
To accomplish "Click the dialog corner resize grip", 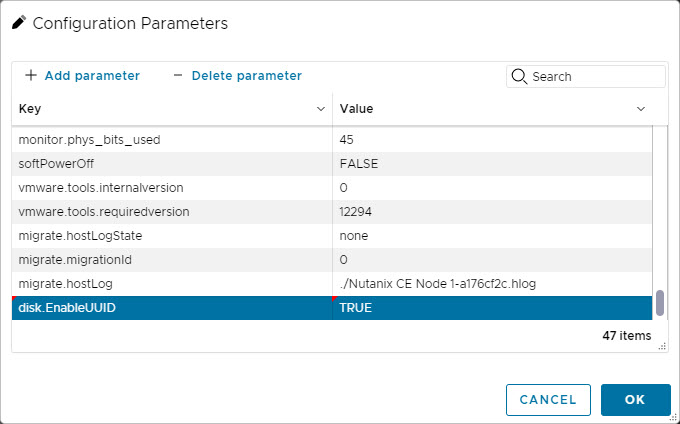I will (x=675, y=419).
